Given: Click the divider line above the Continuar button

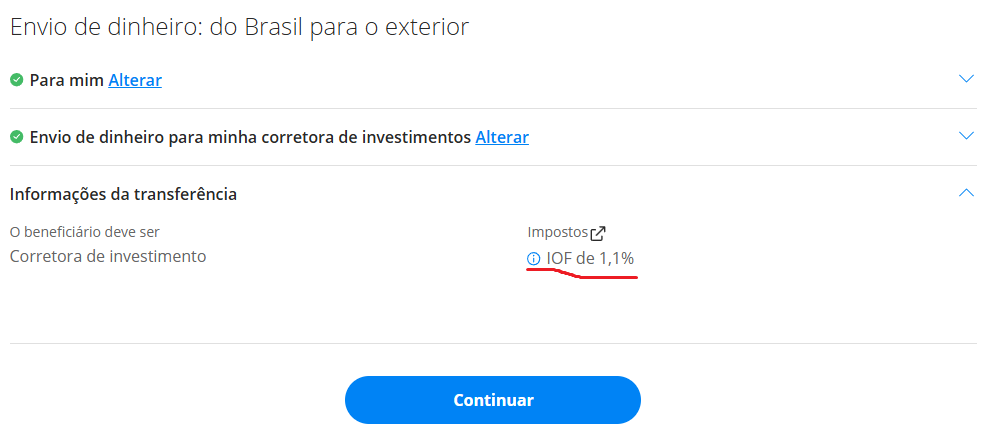Looking at the screenshot, I should [493, 344].
